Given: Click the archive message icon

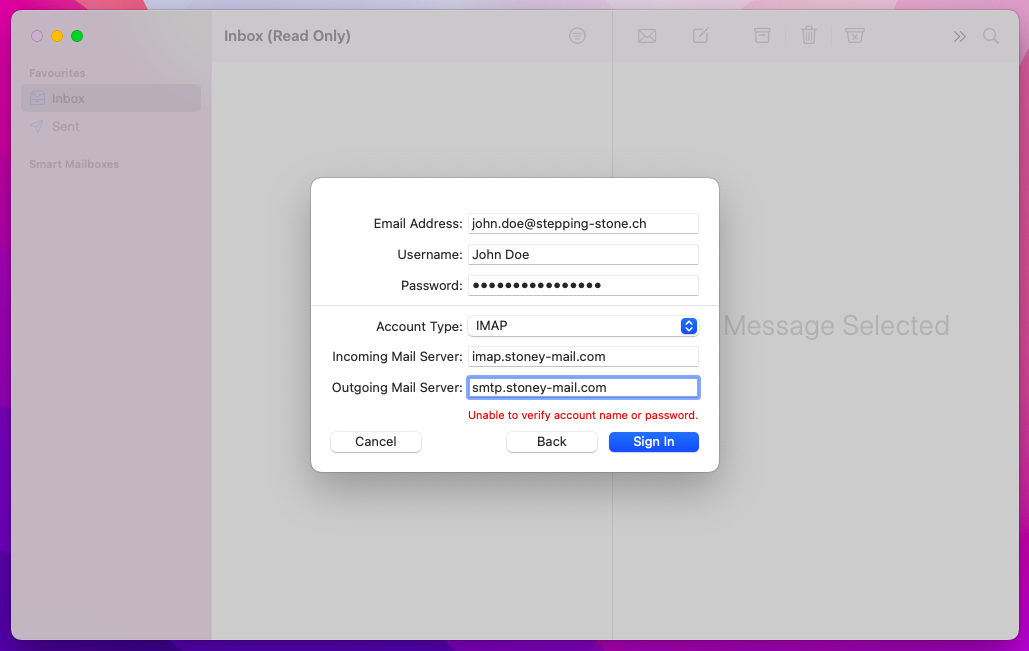Looking at the screenshot, I should pos(762,36).
